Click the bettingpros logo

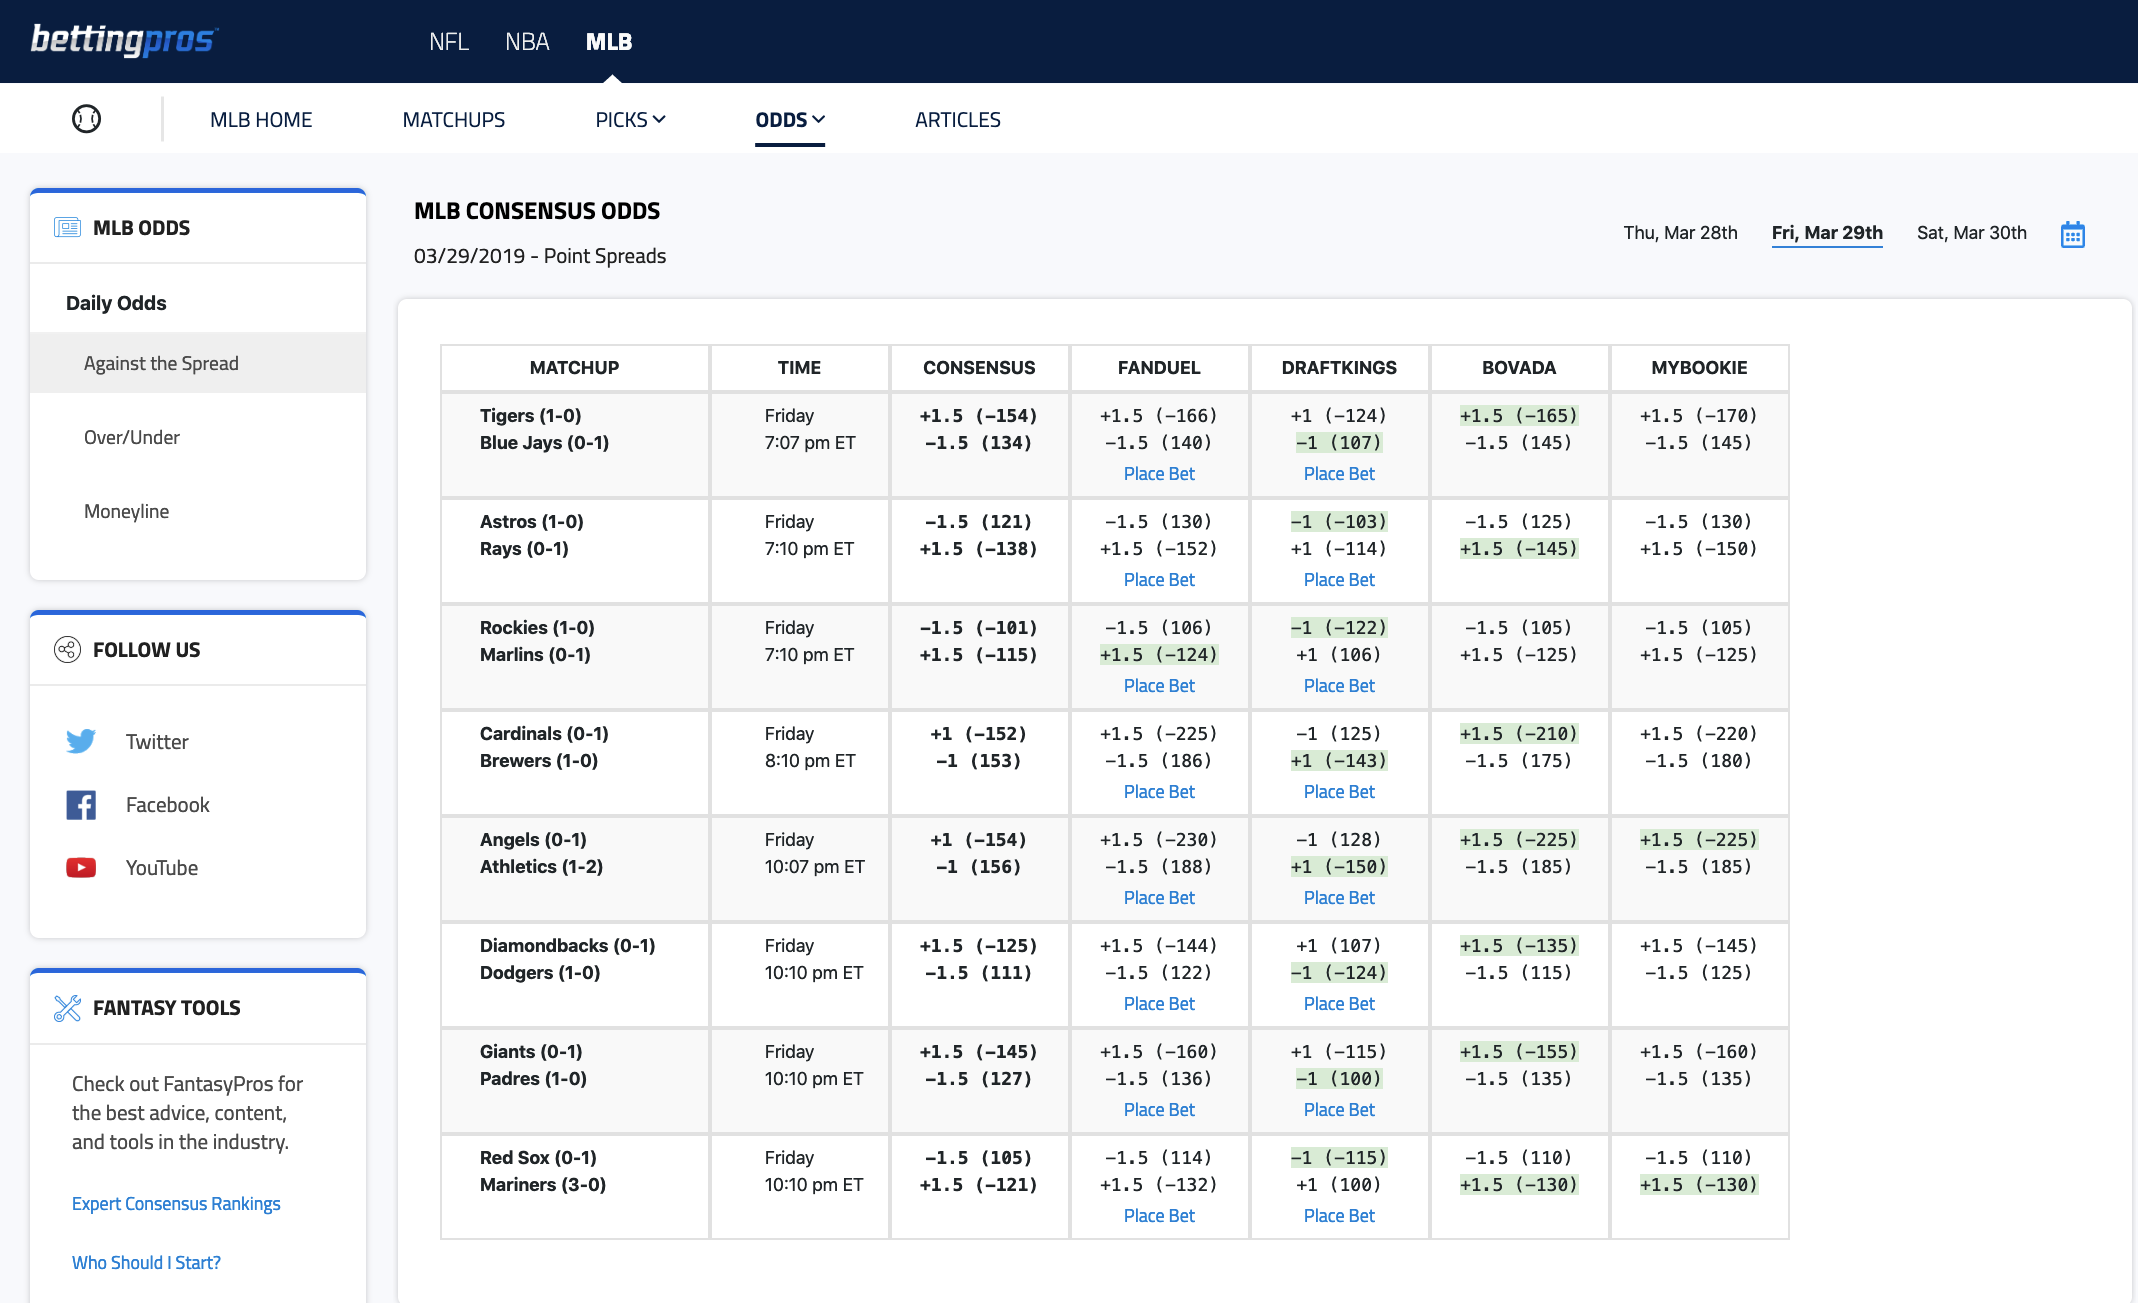coord(124,40)
